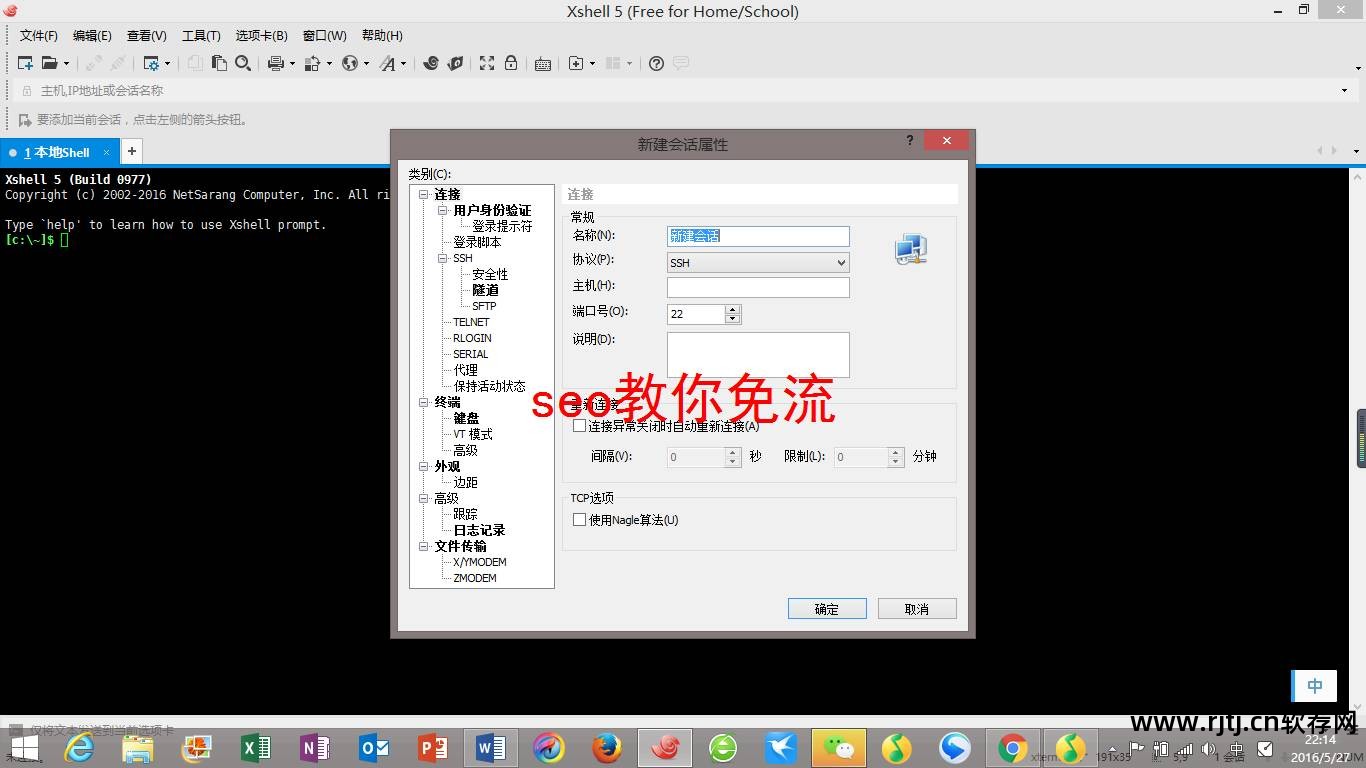Click the 名称 session name field
This screenshot has width=1366, height=768.
tap(758, 236)
